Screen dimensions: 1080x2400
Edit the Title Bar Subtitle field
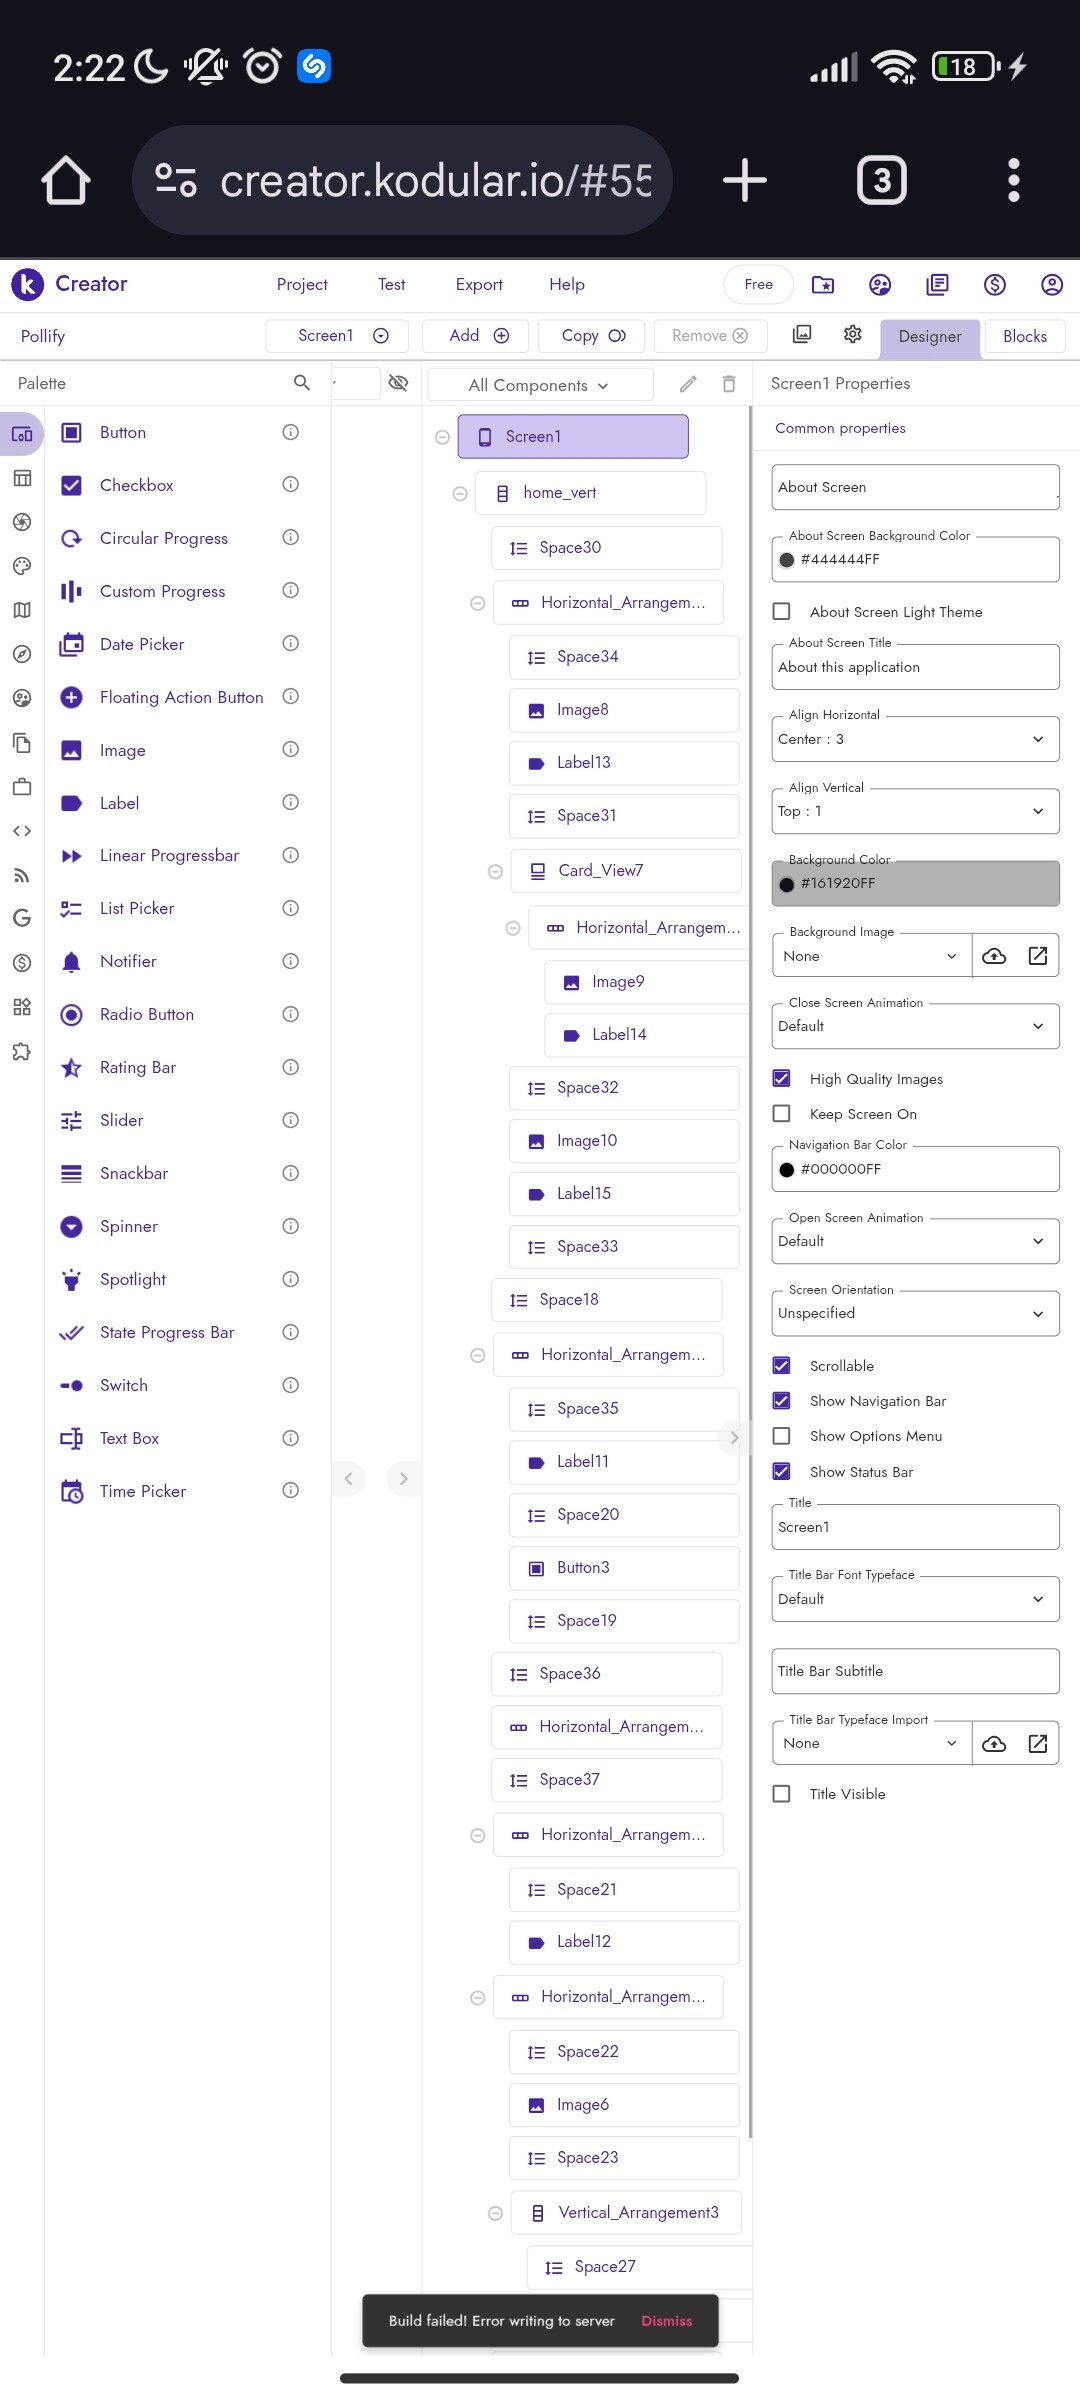coord(915,1671)
